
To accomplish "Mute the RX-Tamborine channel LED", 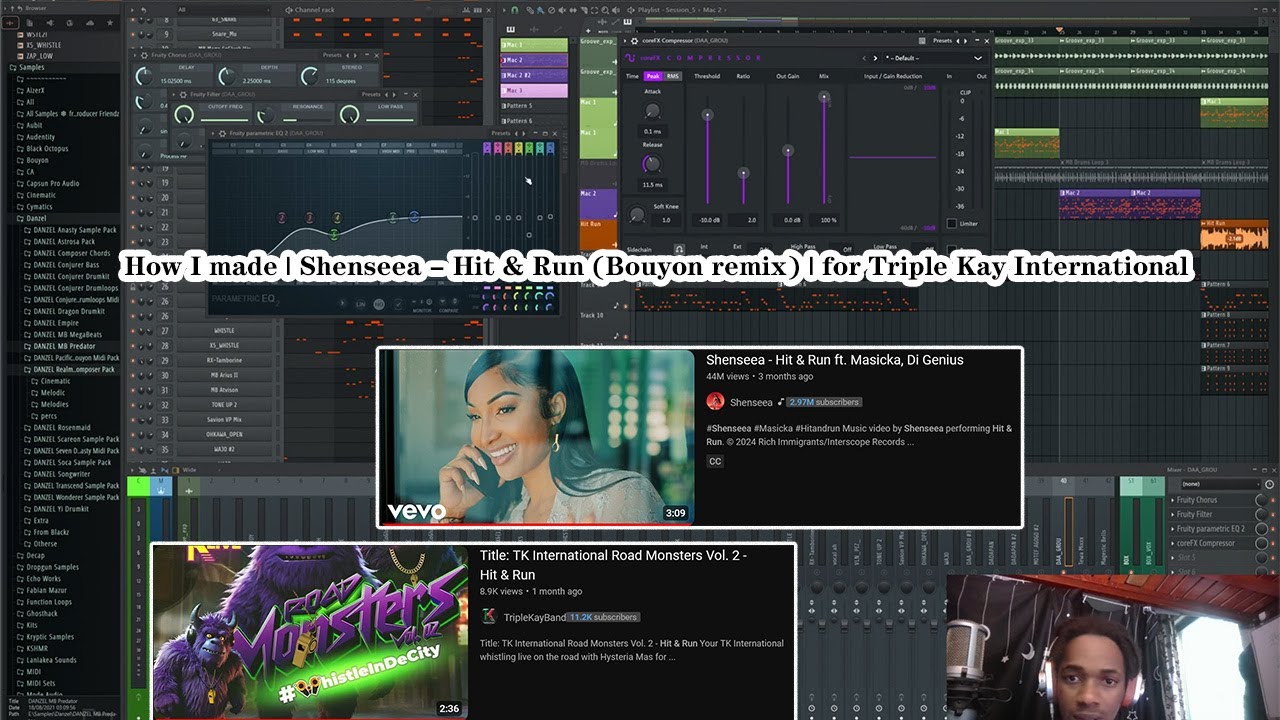I will (x=133, y=360).
